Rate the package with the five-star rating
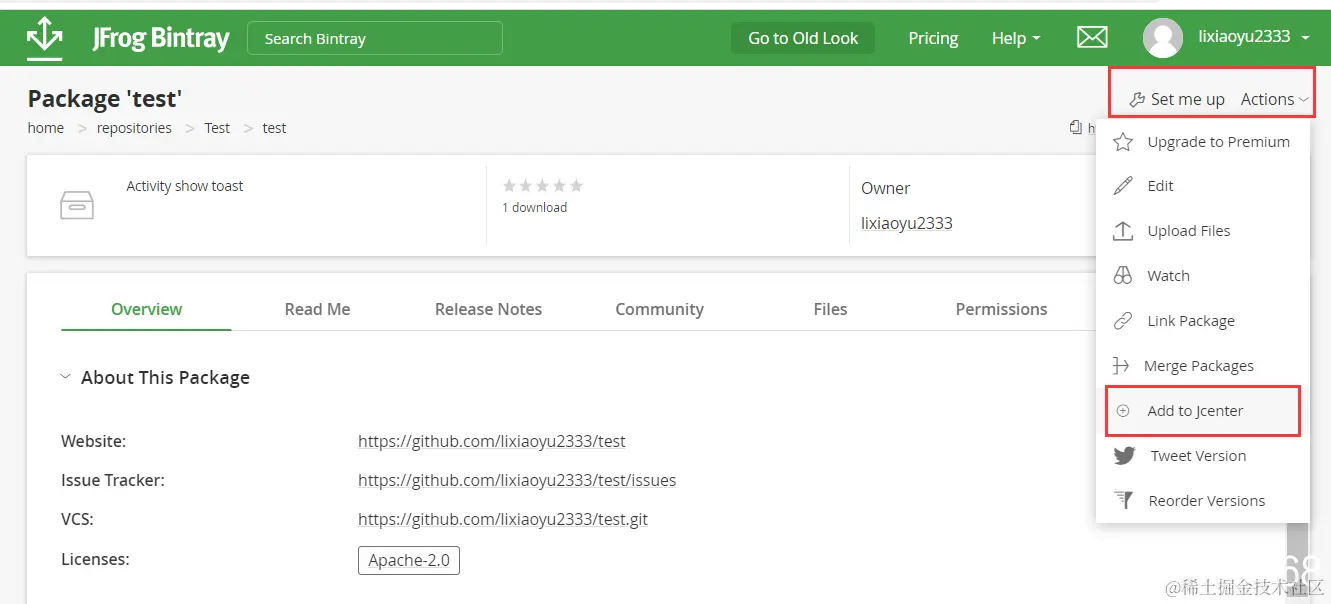The width and height of the screenshot is (1331, 604). coord(542,186)
